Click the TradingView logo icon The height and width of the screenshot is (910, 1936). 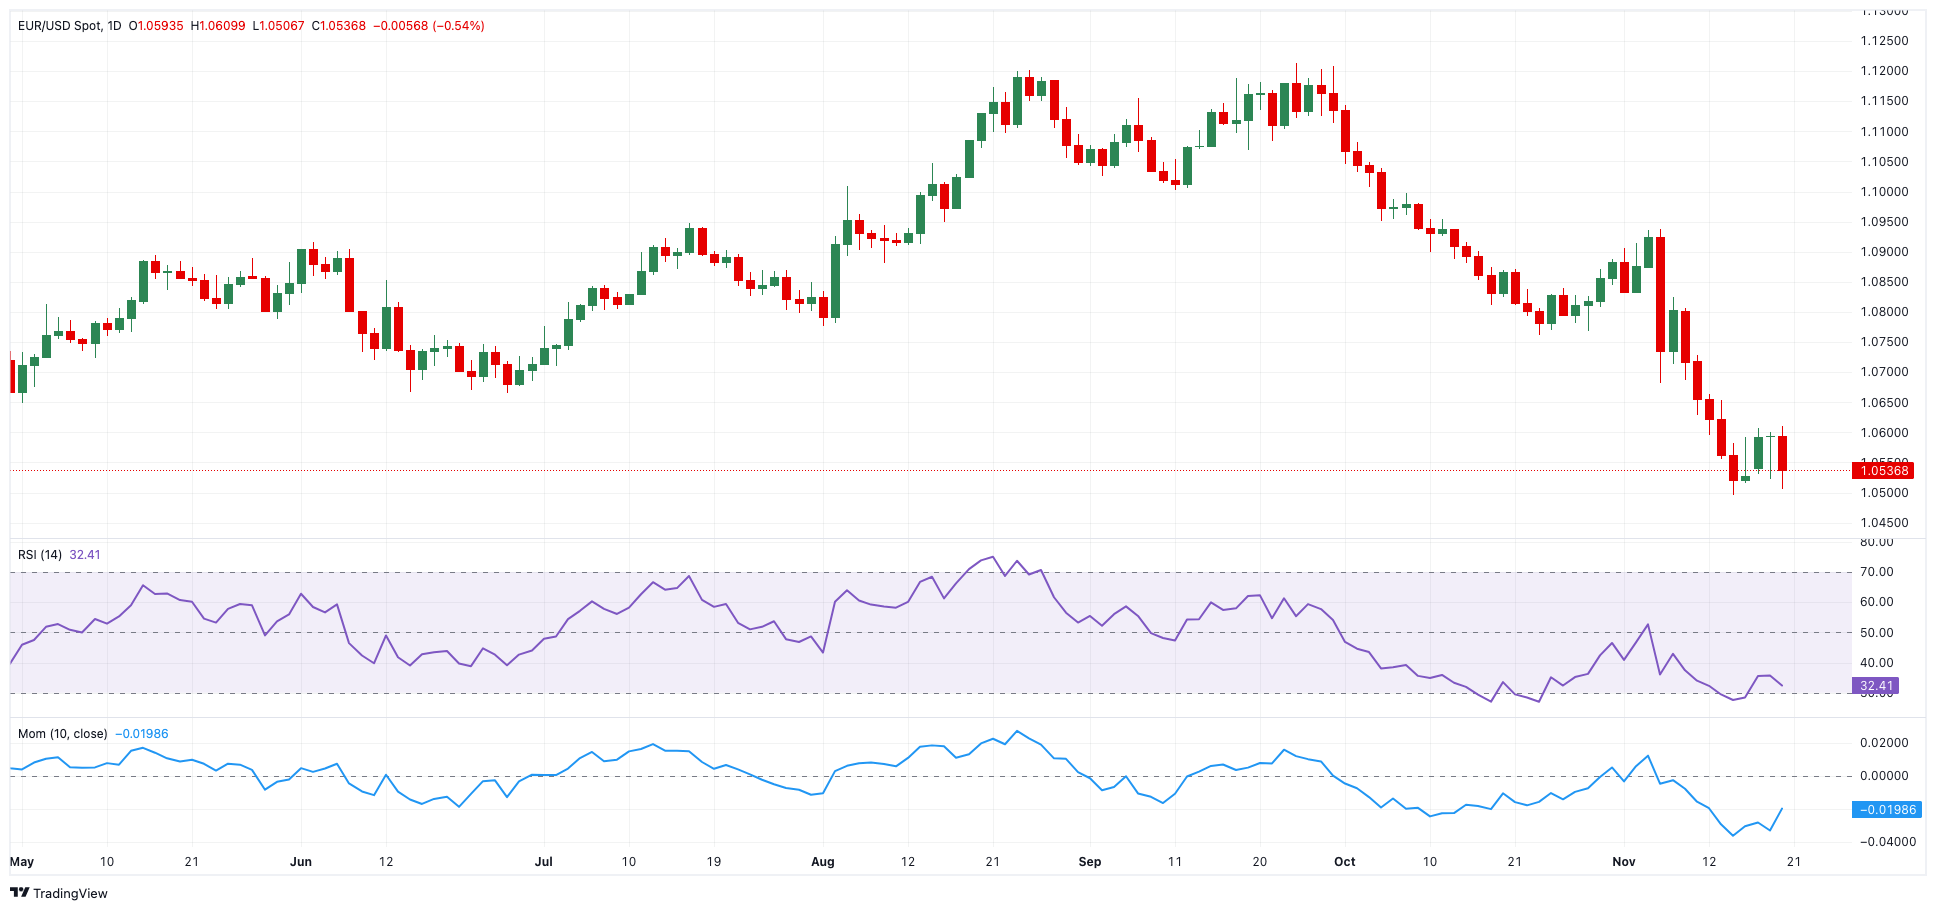pyautogui.click(x=19, y=892)
